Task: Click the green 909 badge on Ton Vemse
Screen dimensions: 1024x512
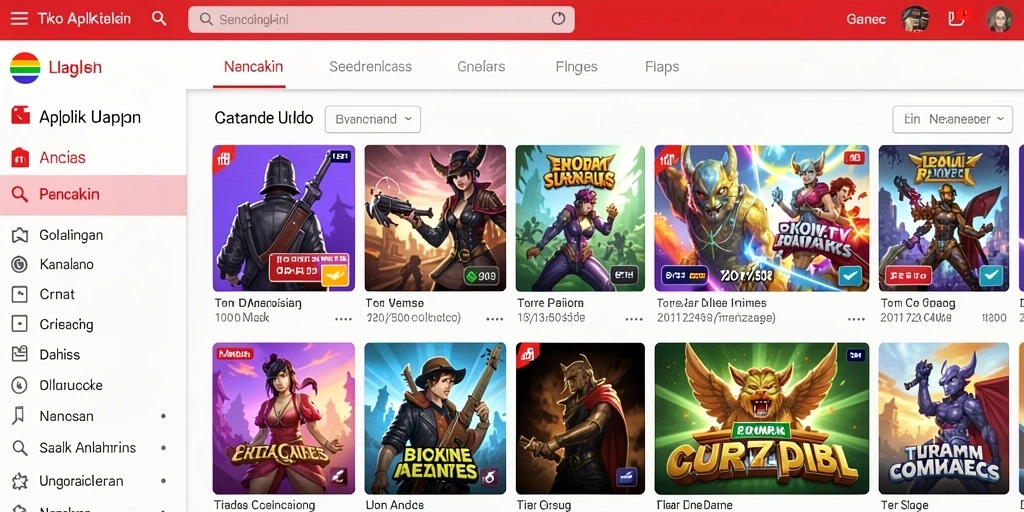Action: click(481, 276)
